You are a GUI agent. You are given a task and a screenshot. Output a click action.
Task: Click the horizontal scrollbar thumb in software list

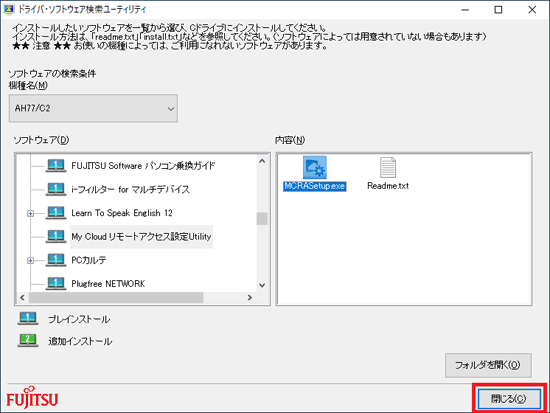(116, 298)
